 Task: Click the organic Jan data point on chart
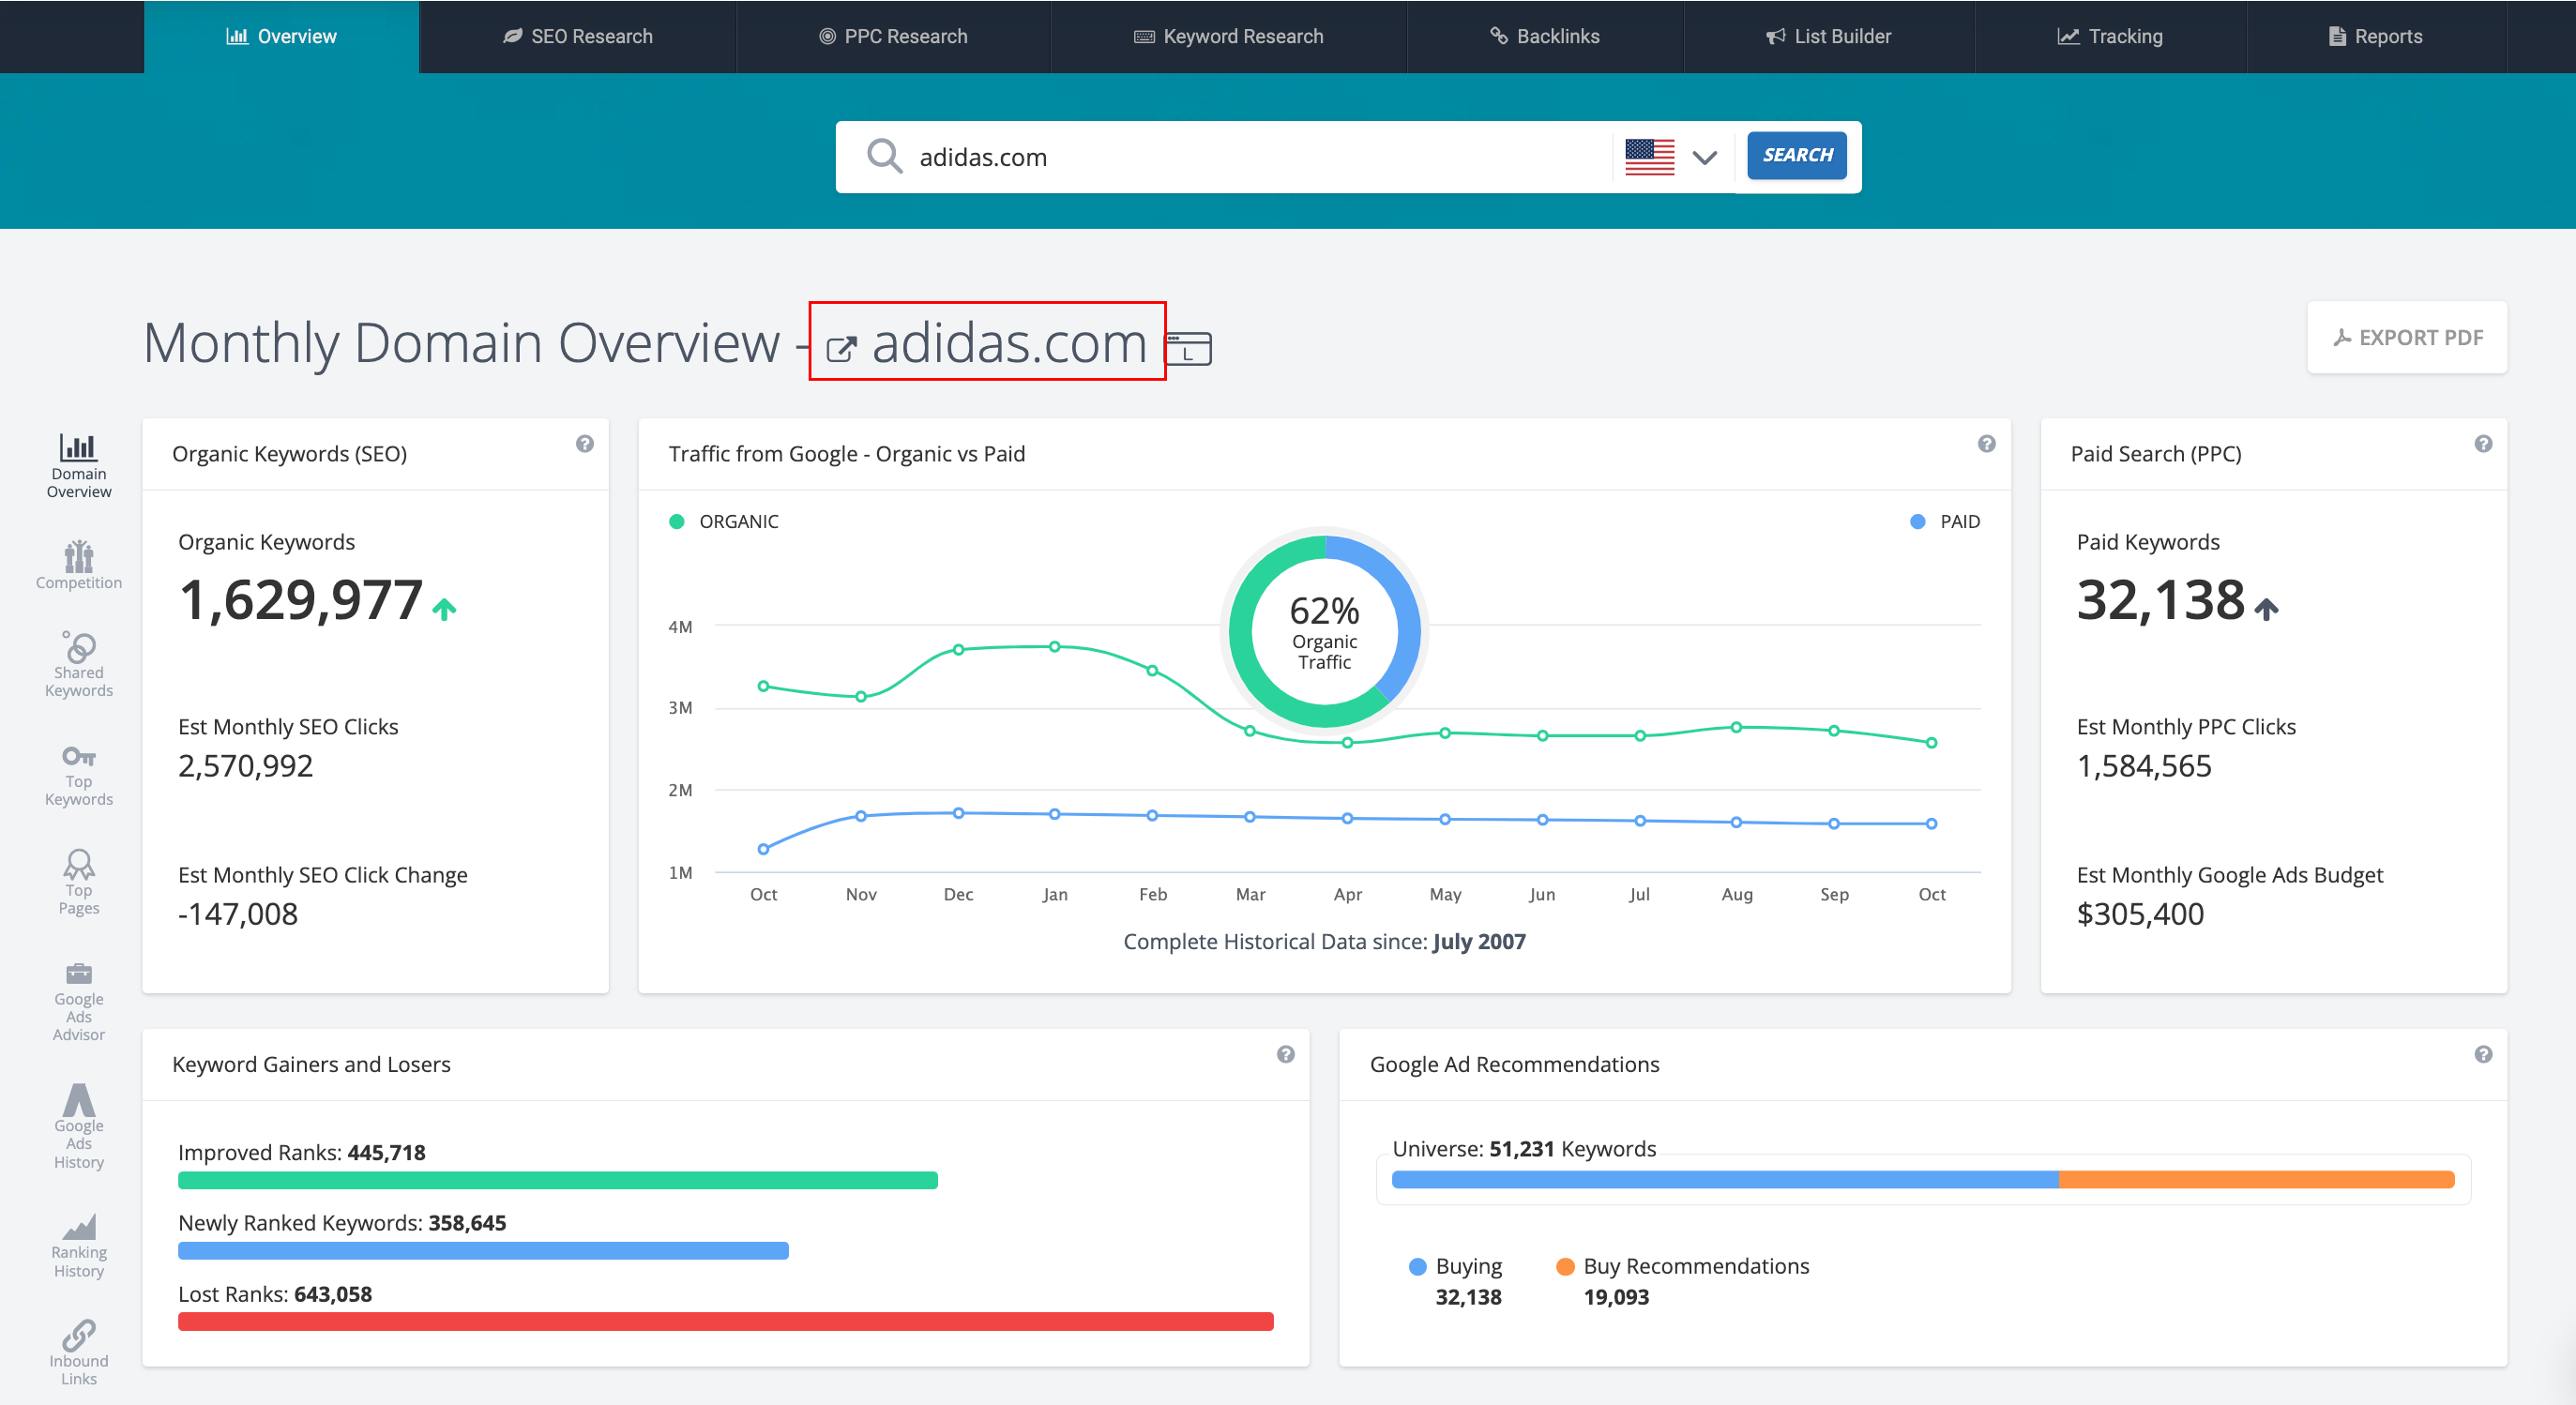pyautogui.click(x=1055, y=647)
